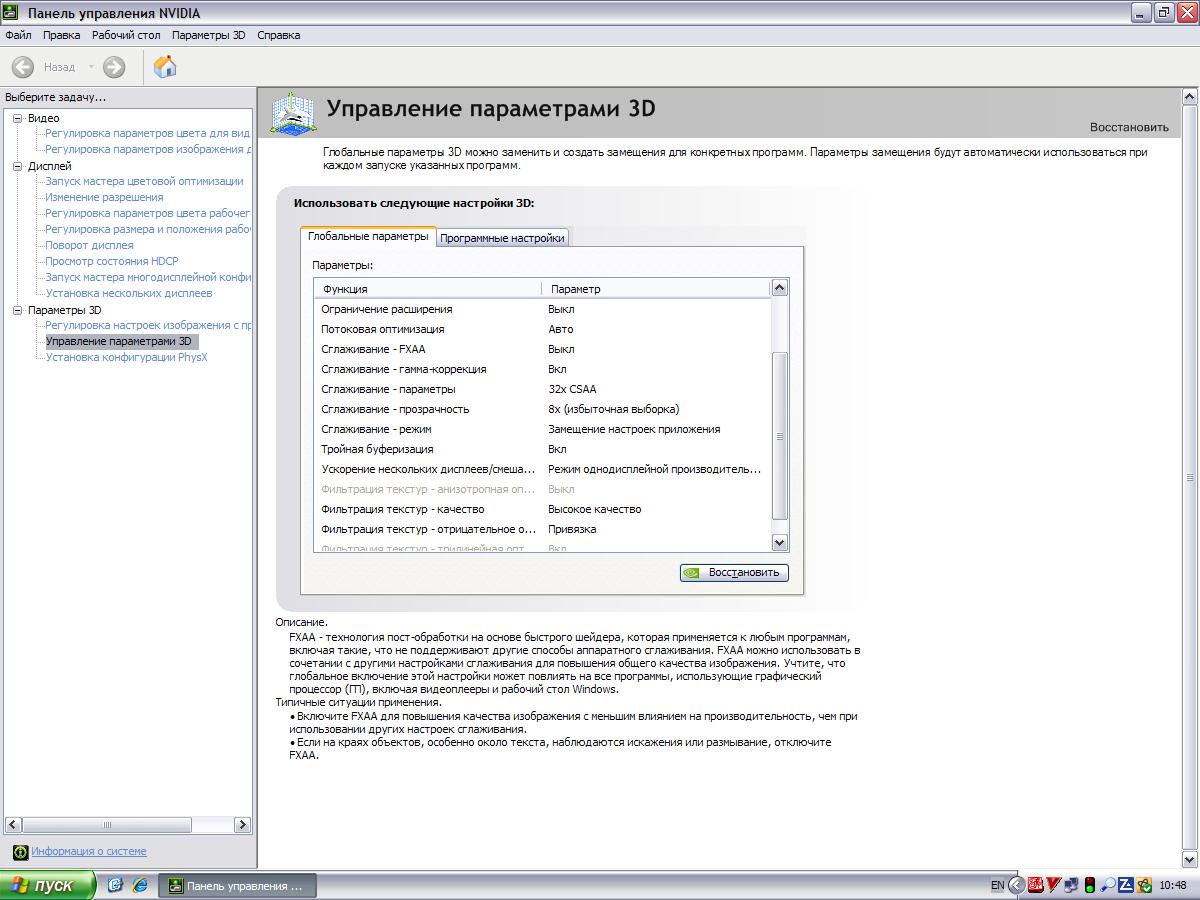The width and height of the screenshot is (1200, 900).
Task: Click task pane horizontal scroll right arrow
Action: (x=242, y=825)
